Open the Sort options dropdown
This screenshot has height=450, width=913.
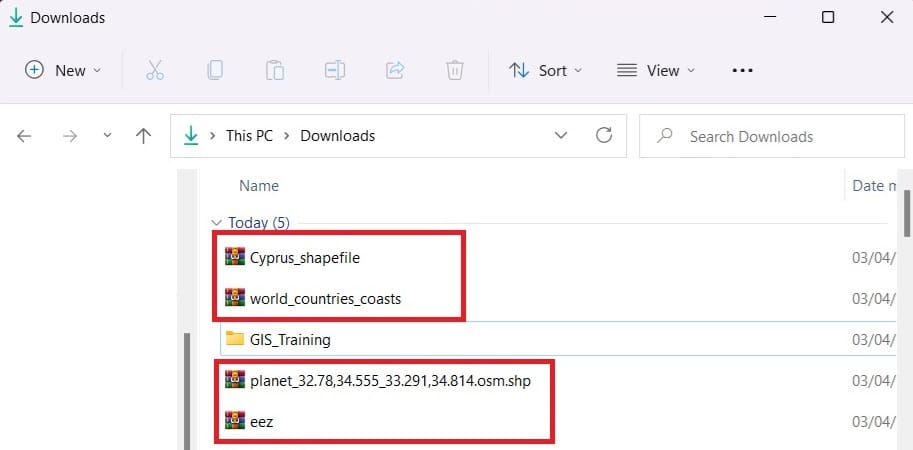545,70
